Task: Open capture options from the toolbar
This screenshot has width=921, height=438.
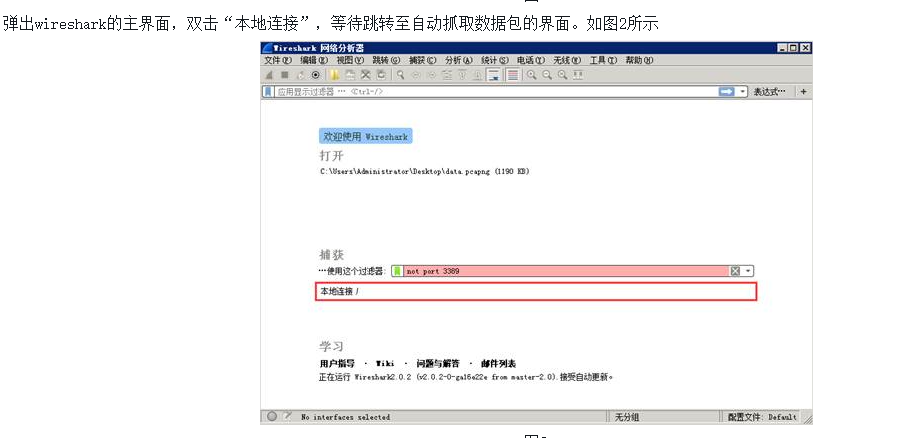Action: tap(316, 75)
